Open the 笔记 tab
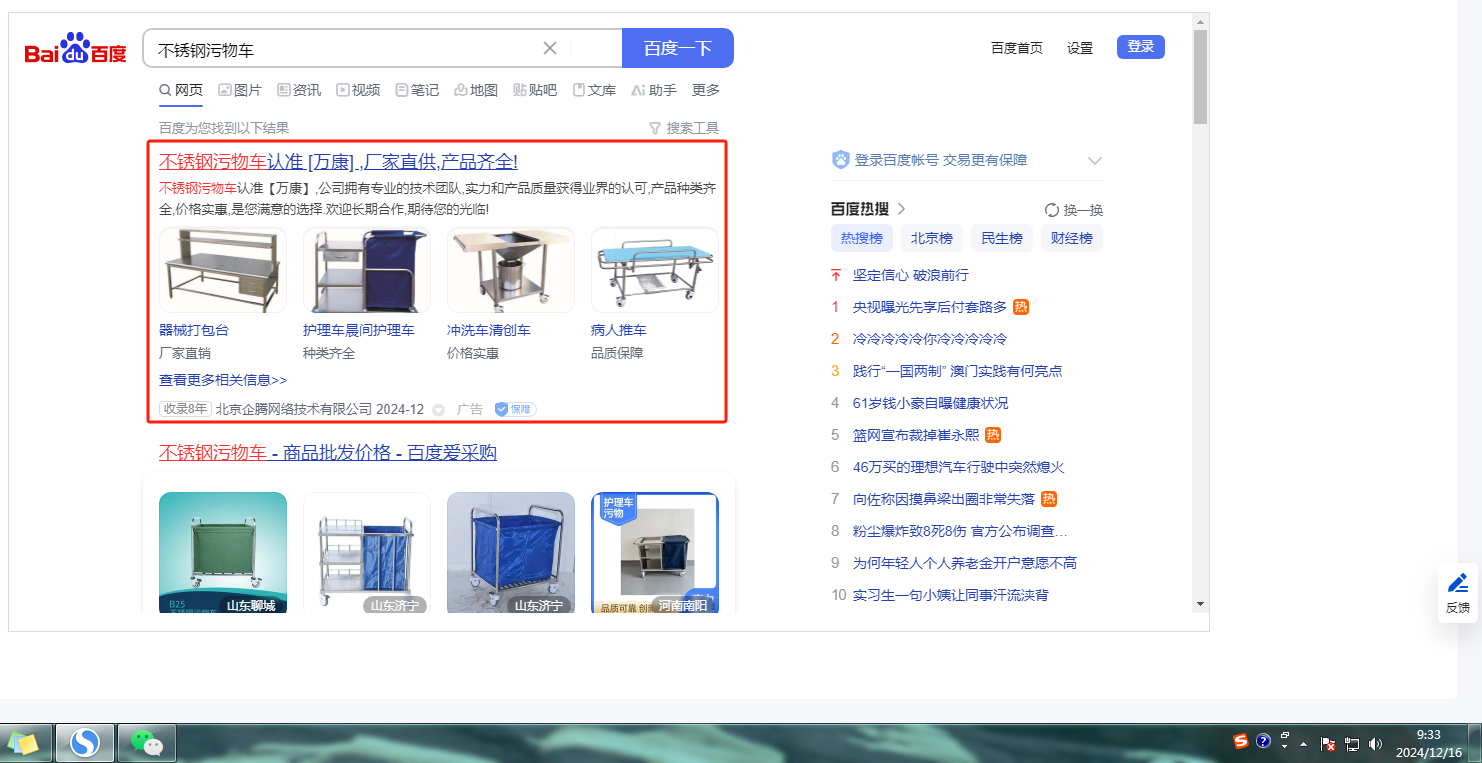Viewport: 1482px width, 763px height. tap(417, 90)
